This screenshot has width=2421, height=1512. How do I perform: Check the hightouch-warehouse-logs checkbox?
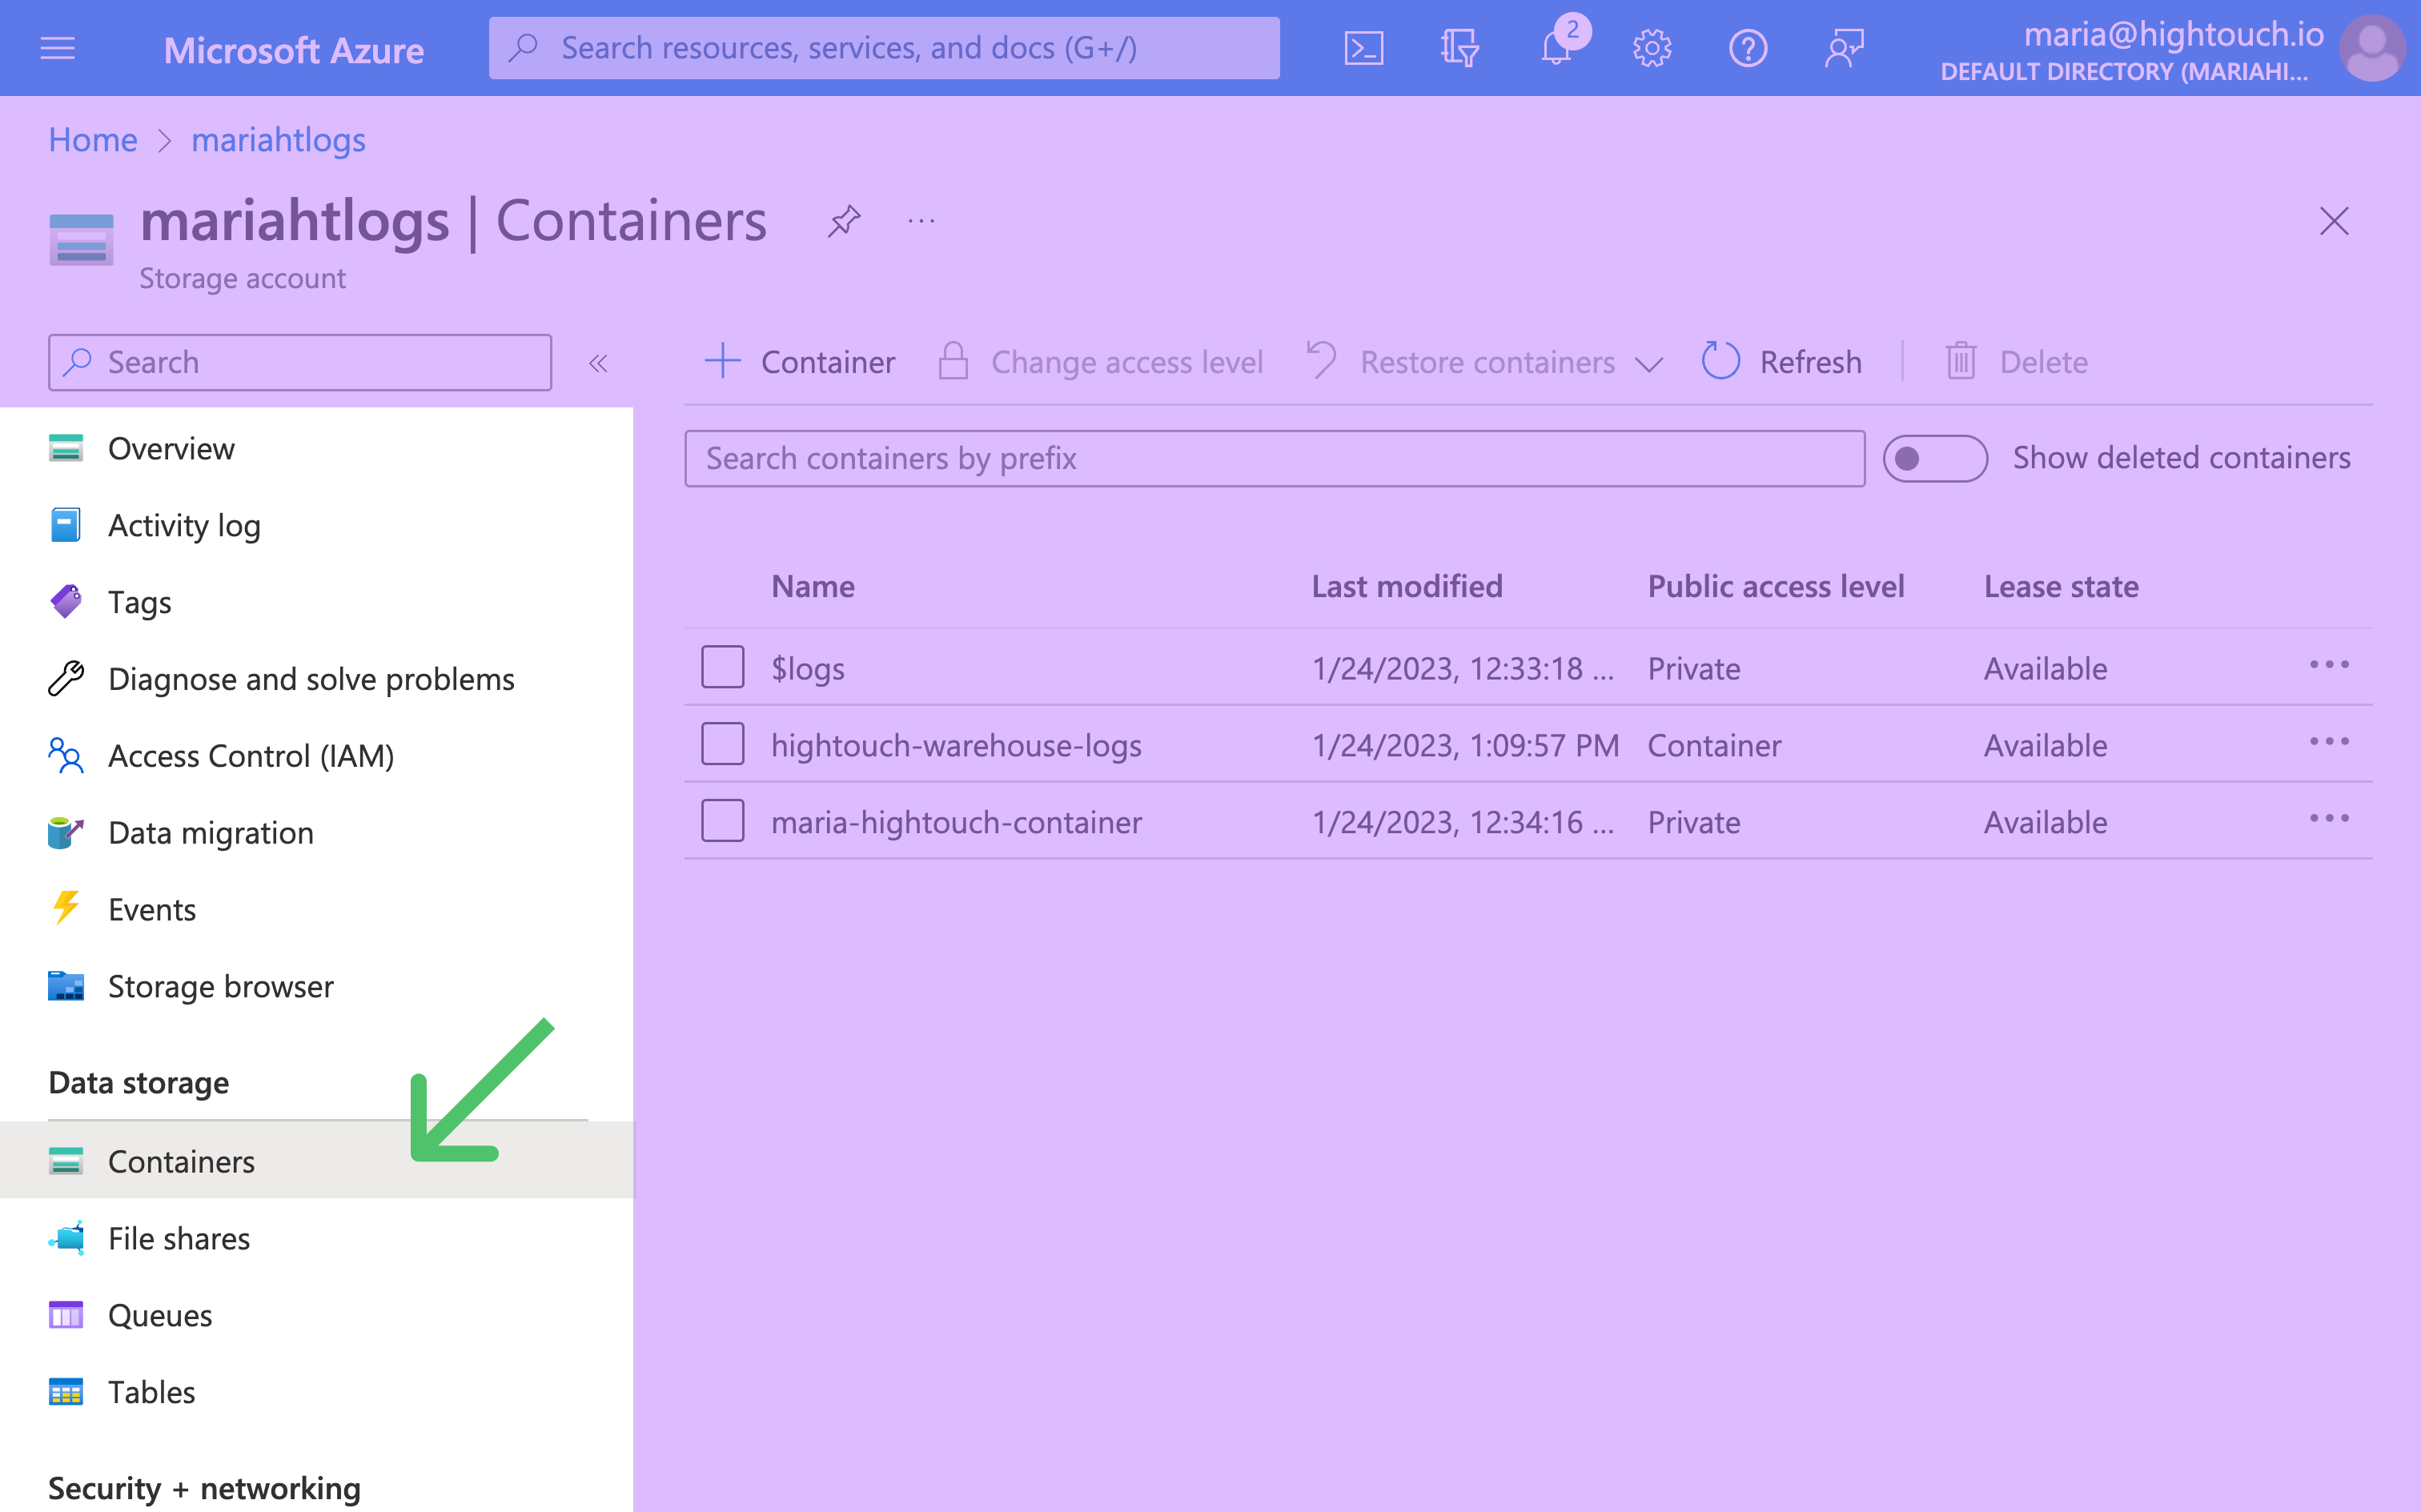[722, 744]
